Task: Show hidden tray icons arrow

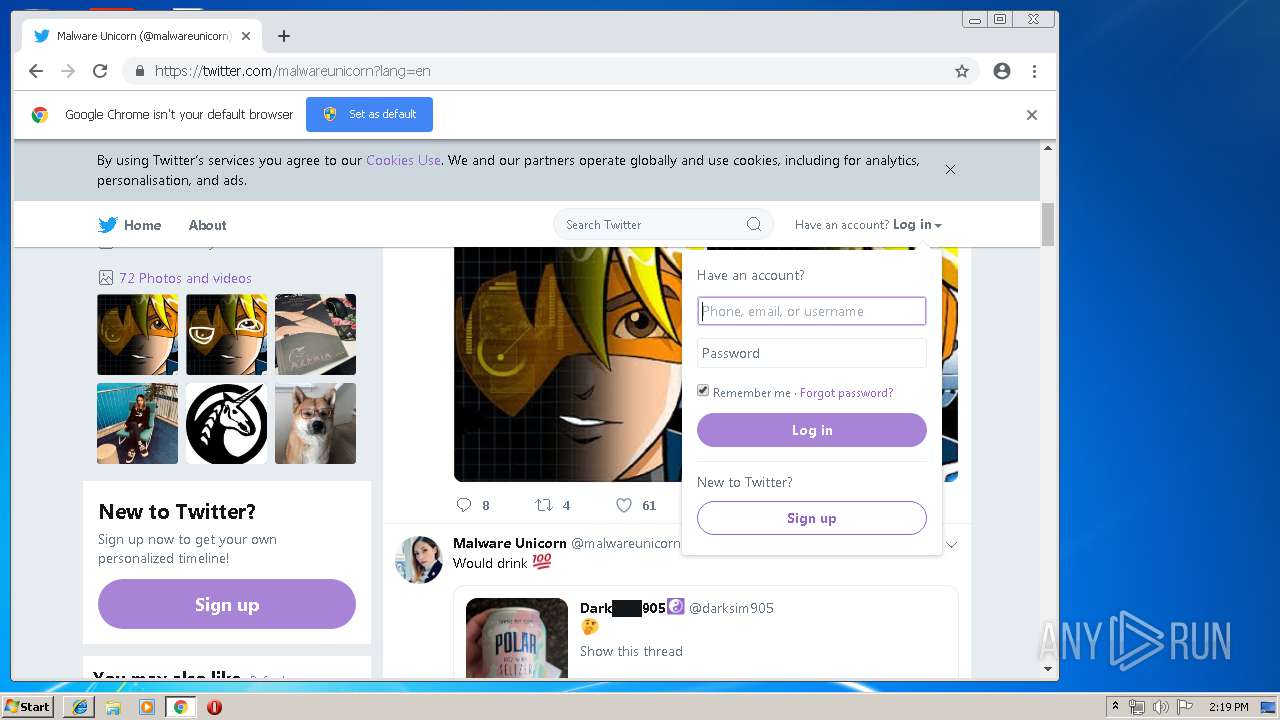Action: pyautogui.click(x=1115, y=707)
